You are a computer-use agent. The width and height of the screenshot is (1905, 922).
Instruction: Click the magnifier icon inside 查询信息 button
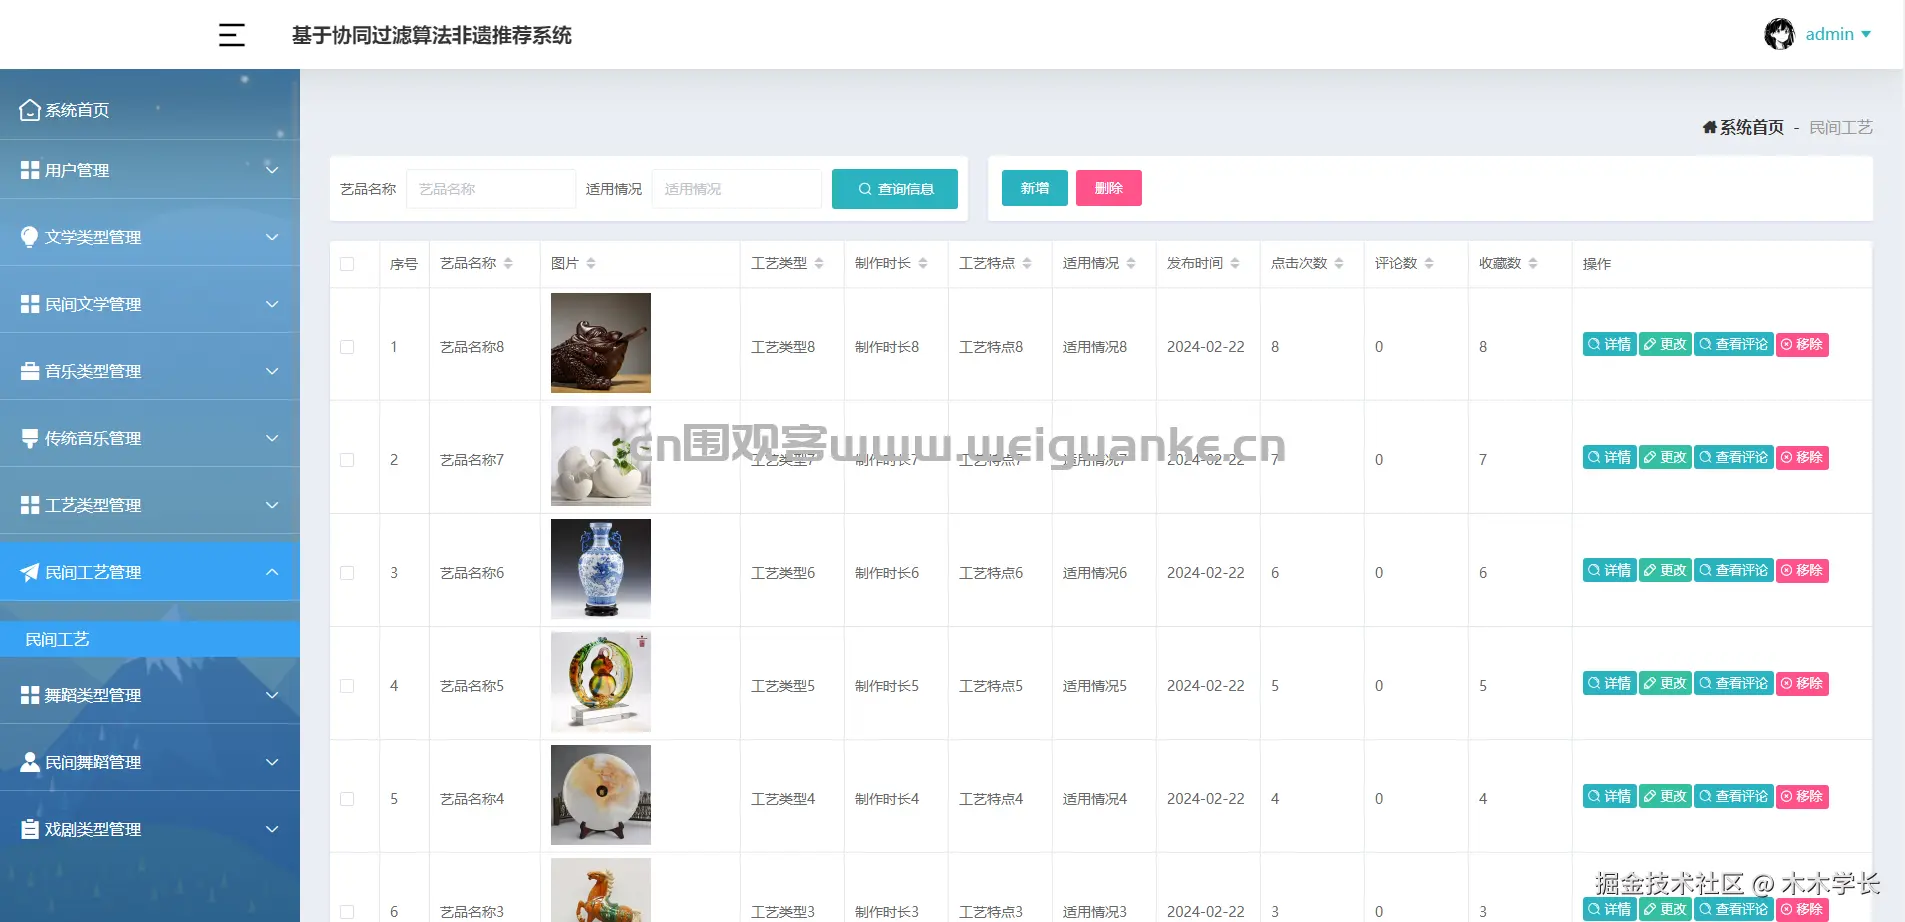864,188
